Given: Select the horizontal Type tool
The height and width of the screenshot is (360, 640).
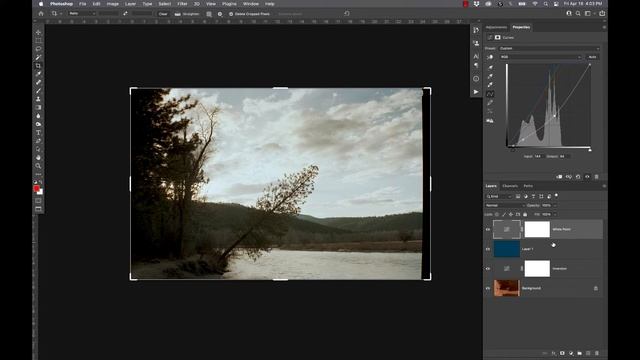Looking at the screenshot, I should pyautogui.click(x=38, y=133).
